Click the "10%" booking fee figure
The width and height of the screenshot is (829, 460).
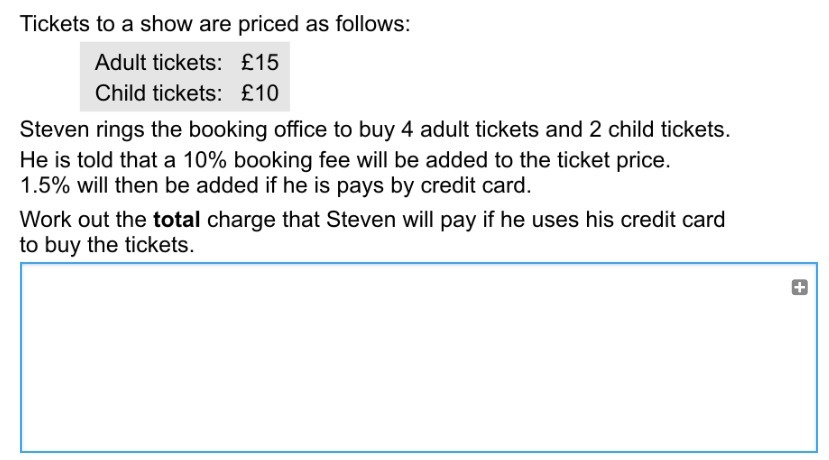[x=205, y=160]
